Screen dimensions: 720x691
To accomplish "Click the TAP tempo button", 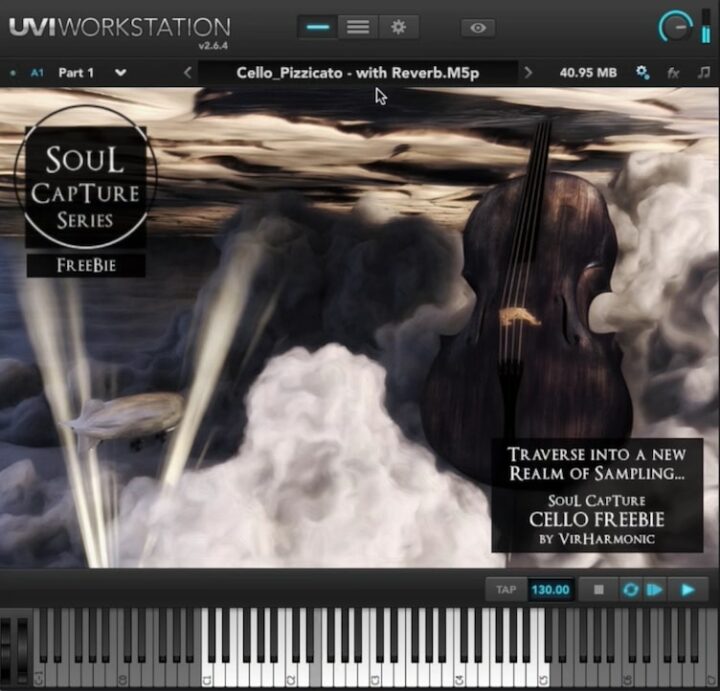I will click(506, 590).
